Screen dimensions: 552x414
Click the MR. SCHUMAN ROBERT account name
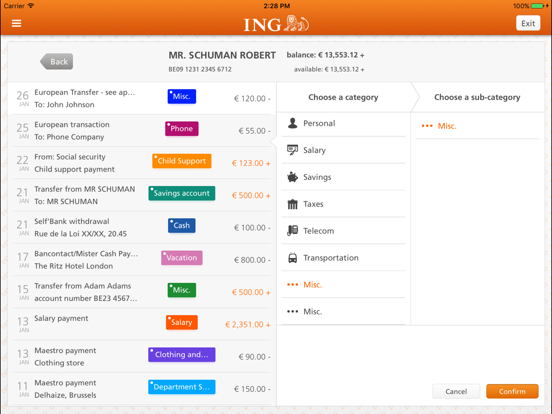[x=222, y=55]
